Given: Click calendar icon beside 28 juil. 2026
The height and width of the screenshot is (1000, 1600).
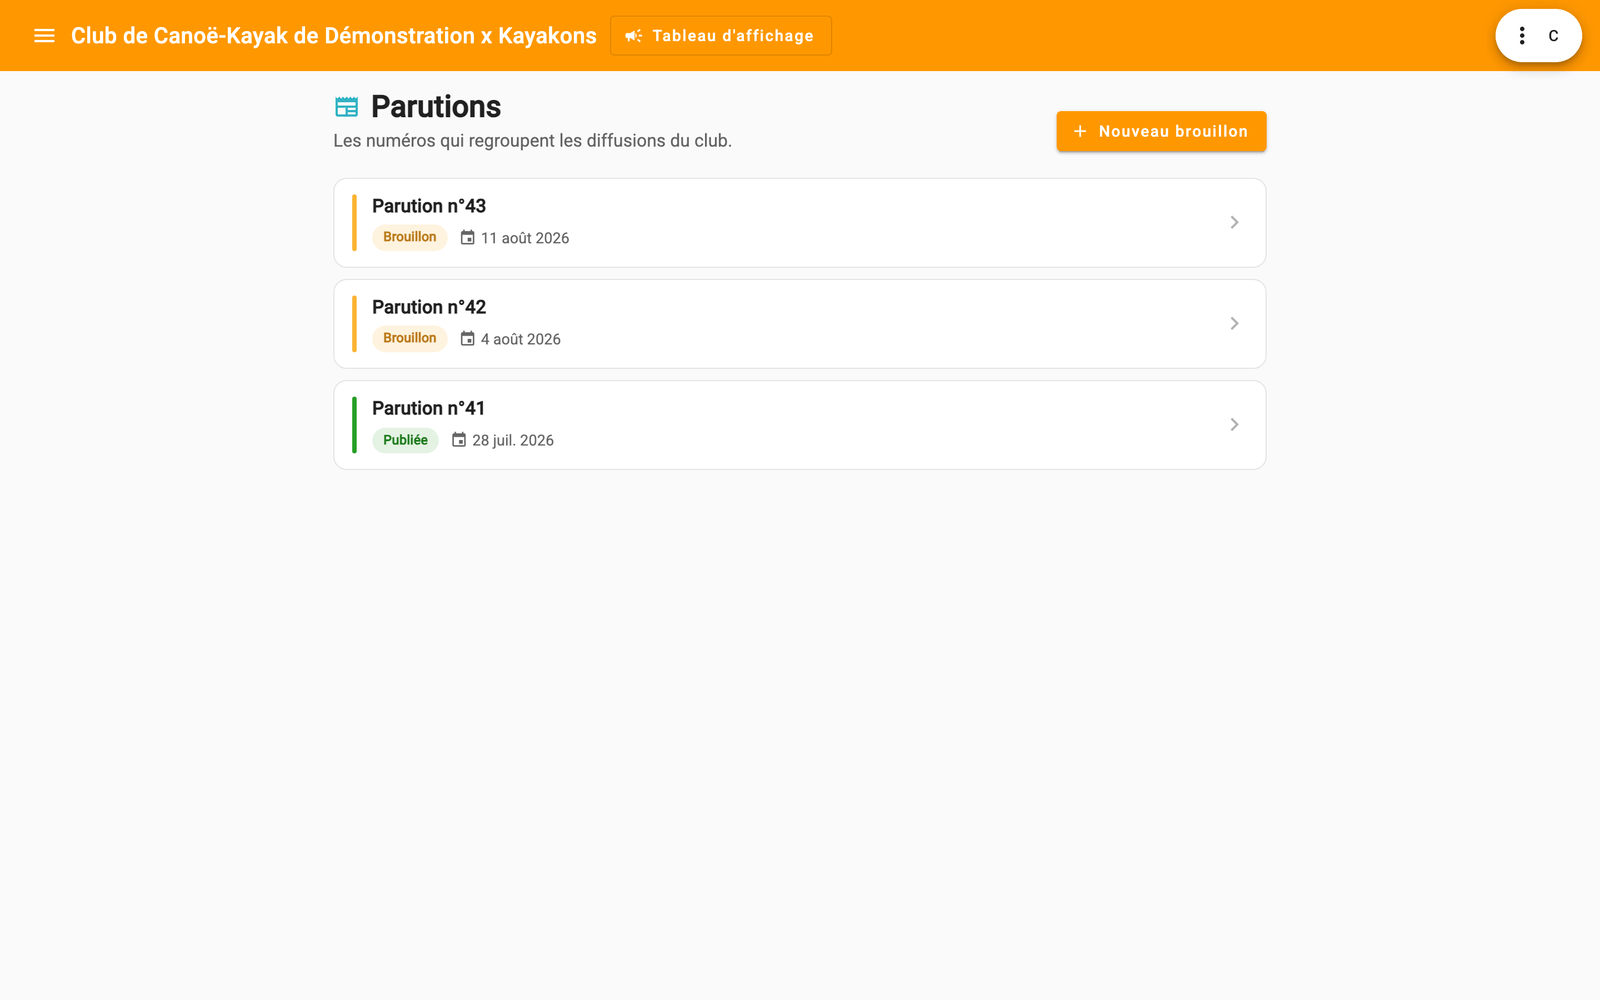Looking at the screenshot, I should click(x=459, y=440).
